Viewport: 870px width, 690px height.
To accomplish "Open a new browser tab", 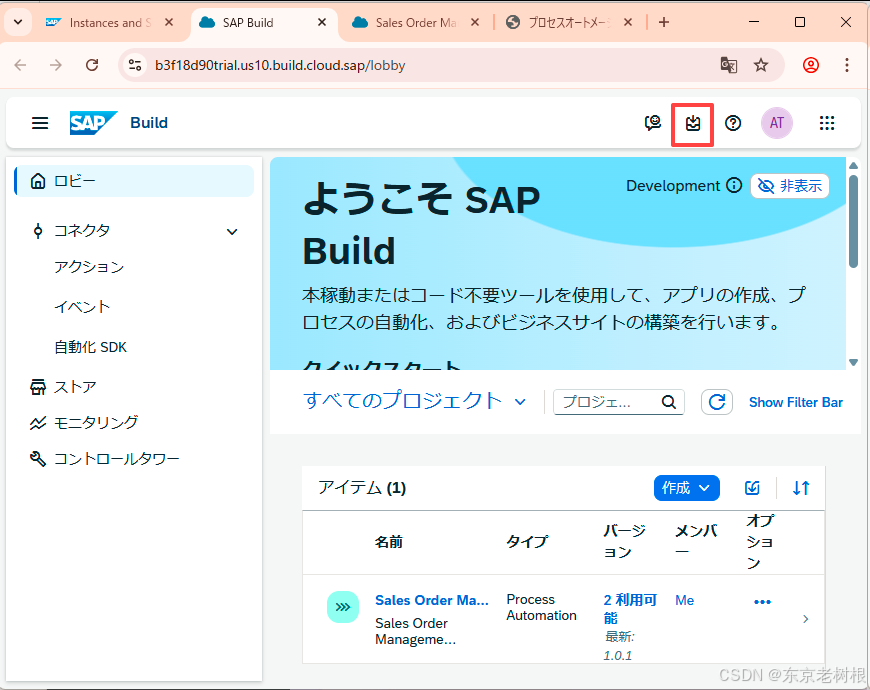I will [x=664, y=22].
